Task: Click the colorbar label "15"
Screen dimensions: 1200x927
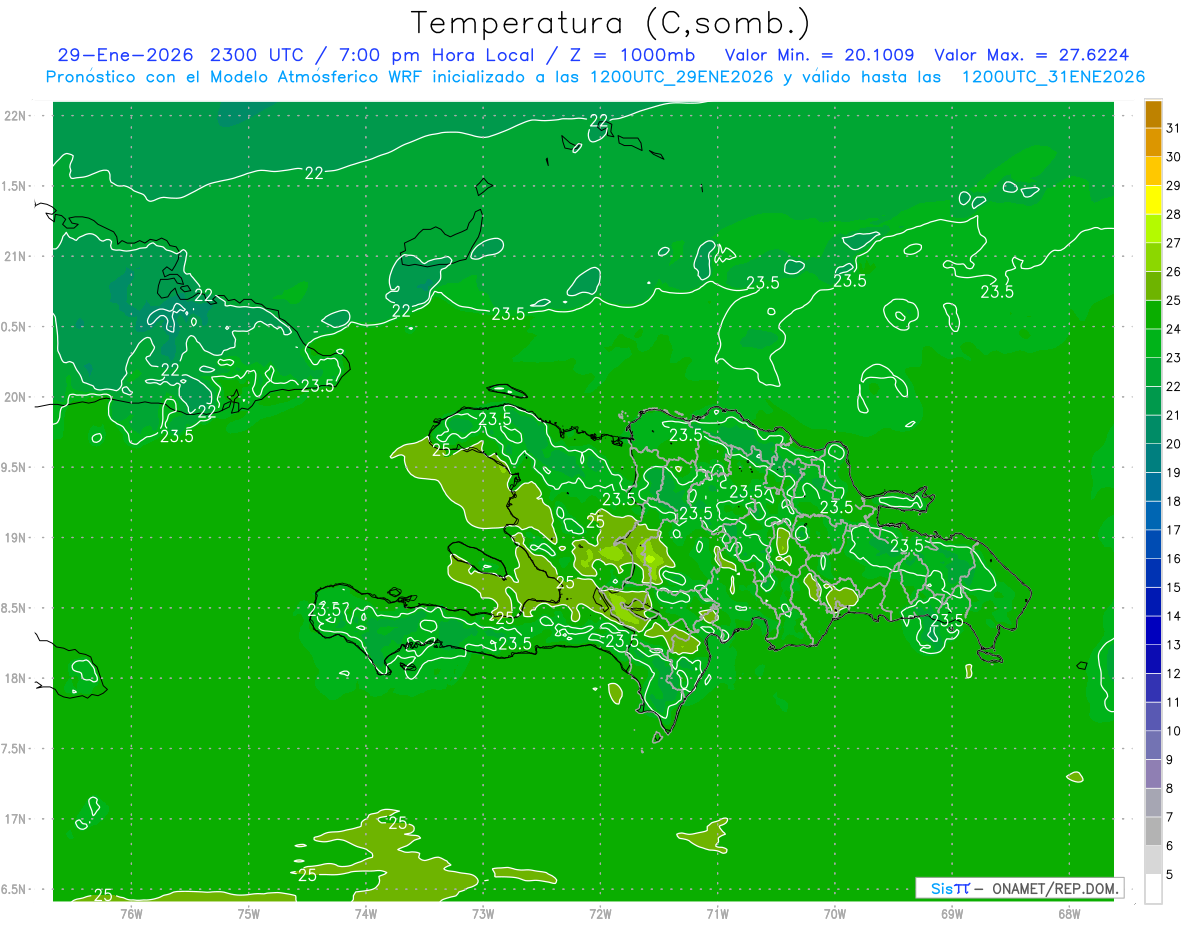Action: 1174,587
